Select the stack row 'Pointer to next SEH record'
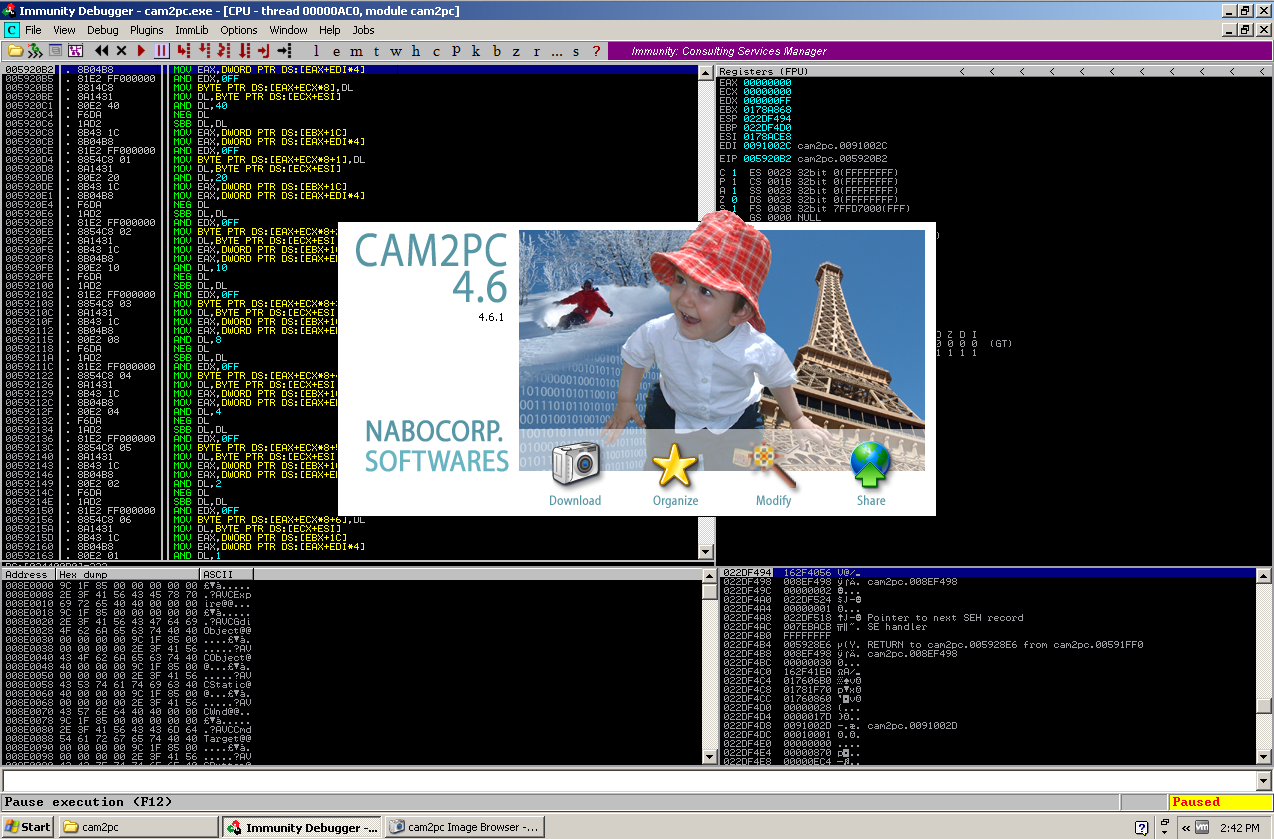This screenshot has height=839, width=1274. click(x=987, y=618)
